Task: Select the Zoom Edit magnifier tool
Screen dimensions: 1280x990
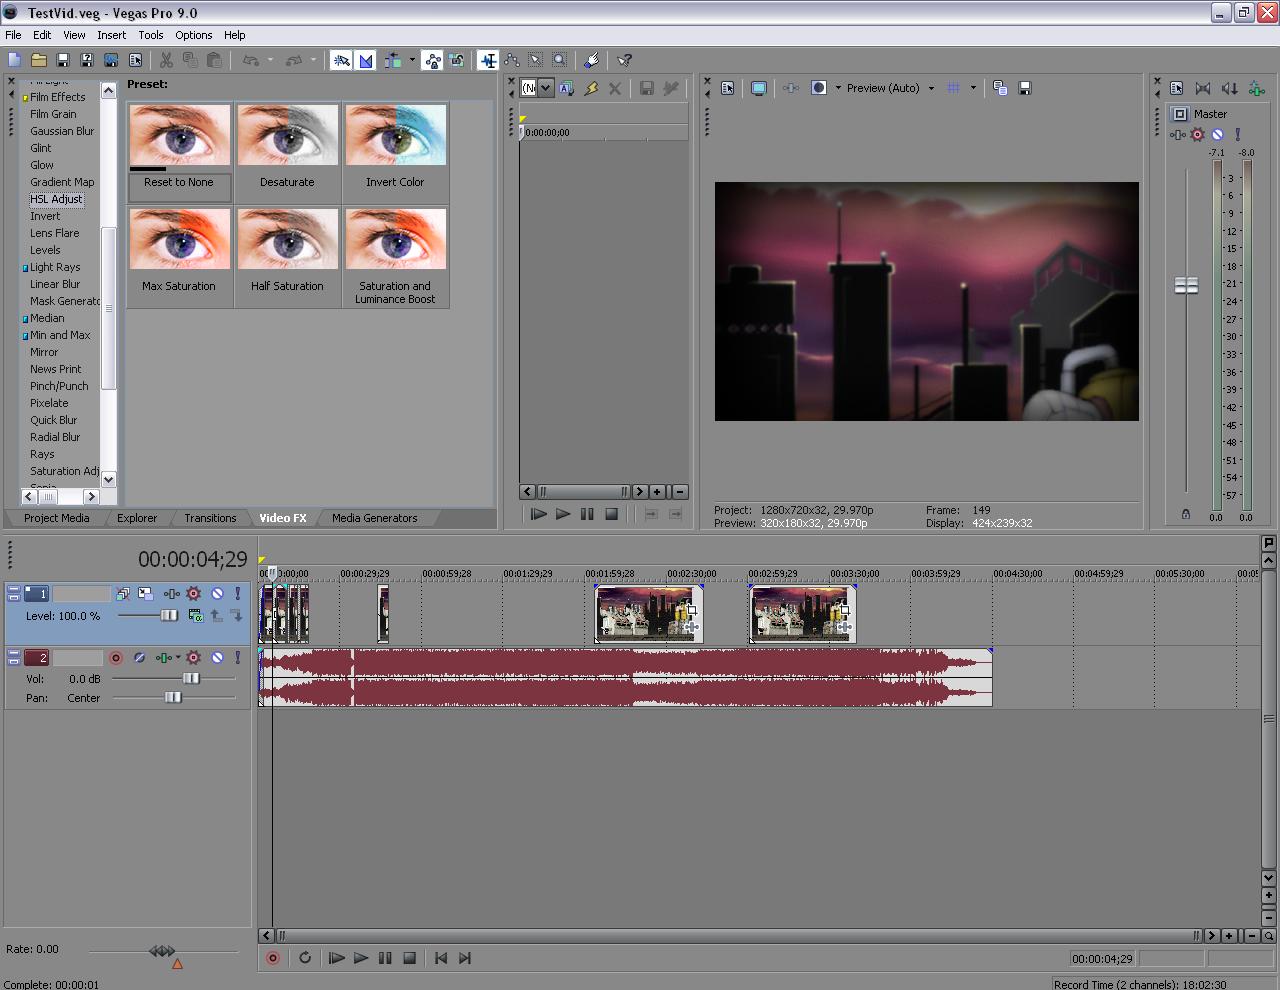Action: (x=560, y=60)
